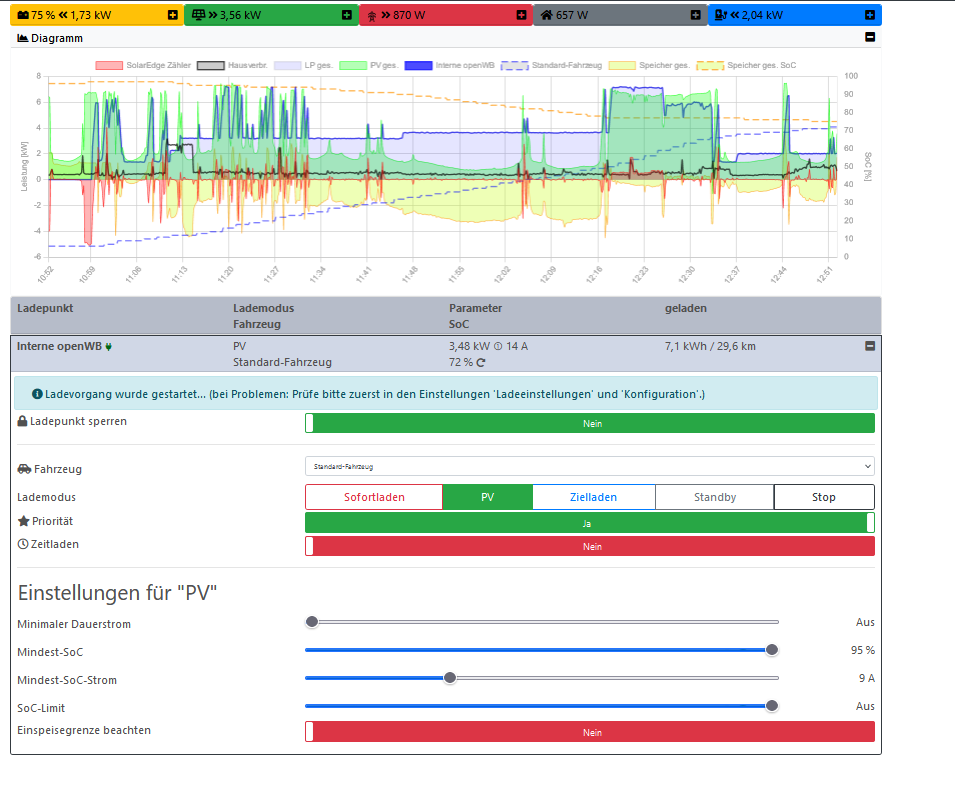The image size is (955, 785).
Task: Click the green plug icon next to Interne openWB
Action: (108, 347)
